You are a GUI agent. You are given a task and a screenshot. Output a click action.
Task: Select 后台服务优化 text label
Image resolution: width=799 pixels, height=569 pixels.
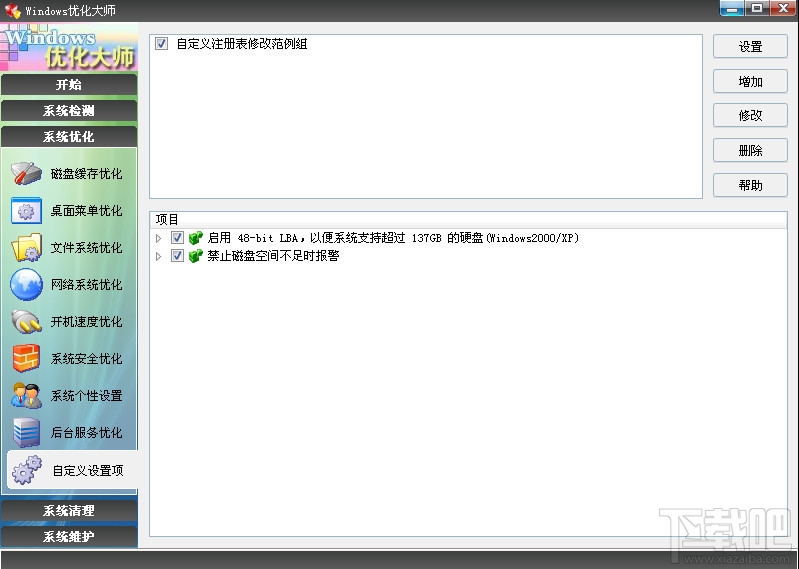point(86,433)
